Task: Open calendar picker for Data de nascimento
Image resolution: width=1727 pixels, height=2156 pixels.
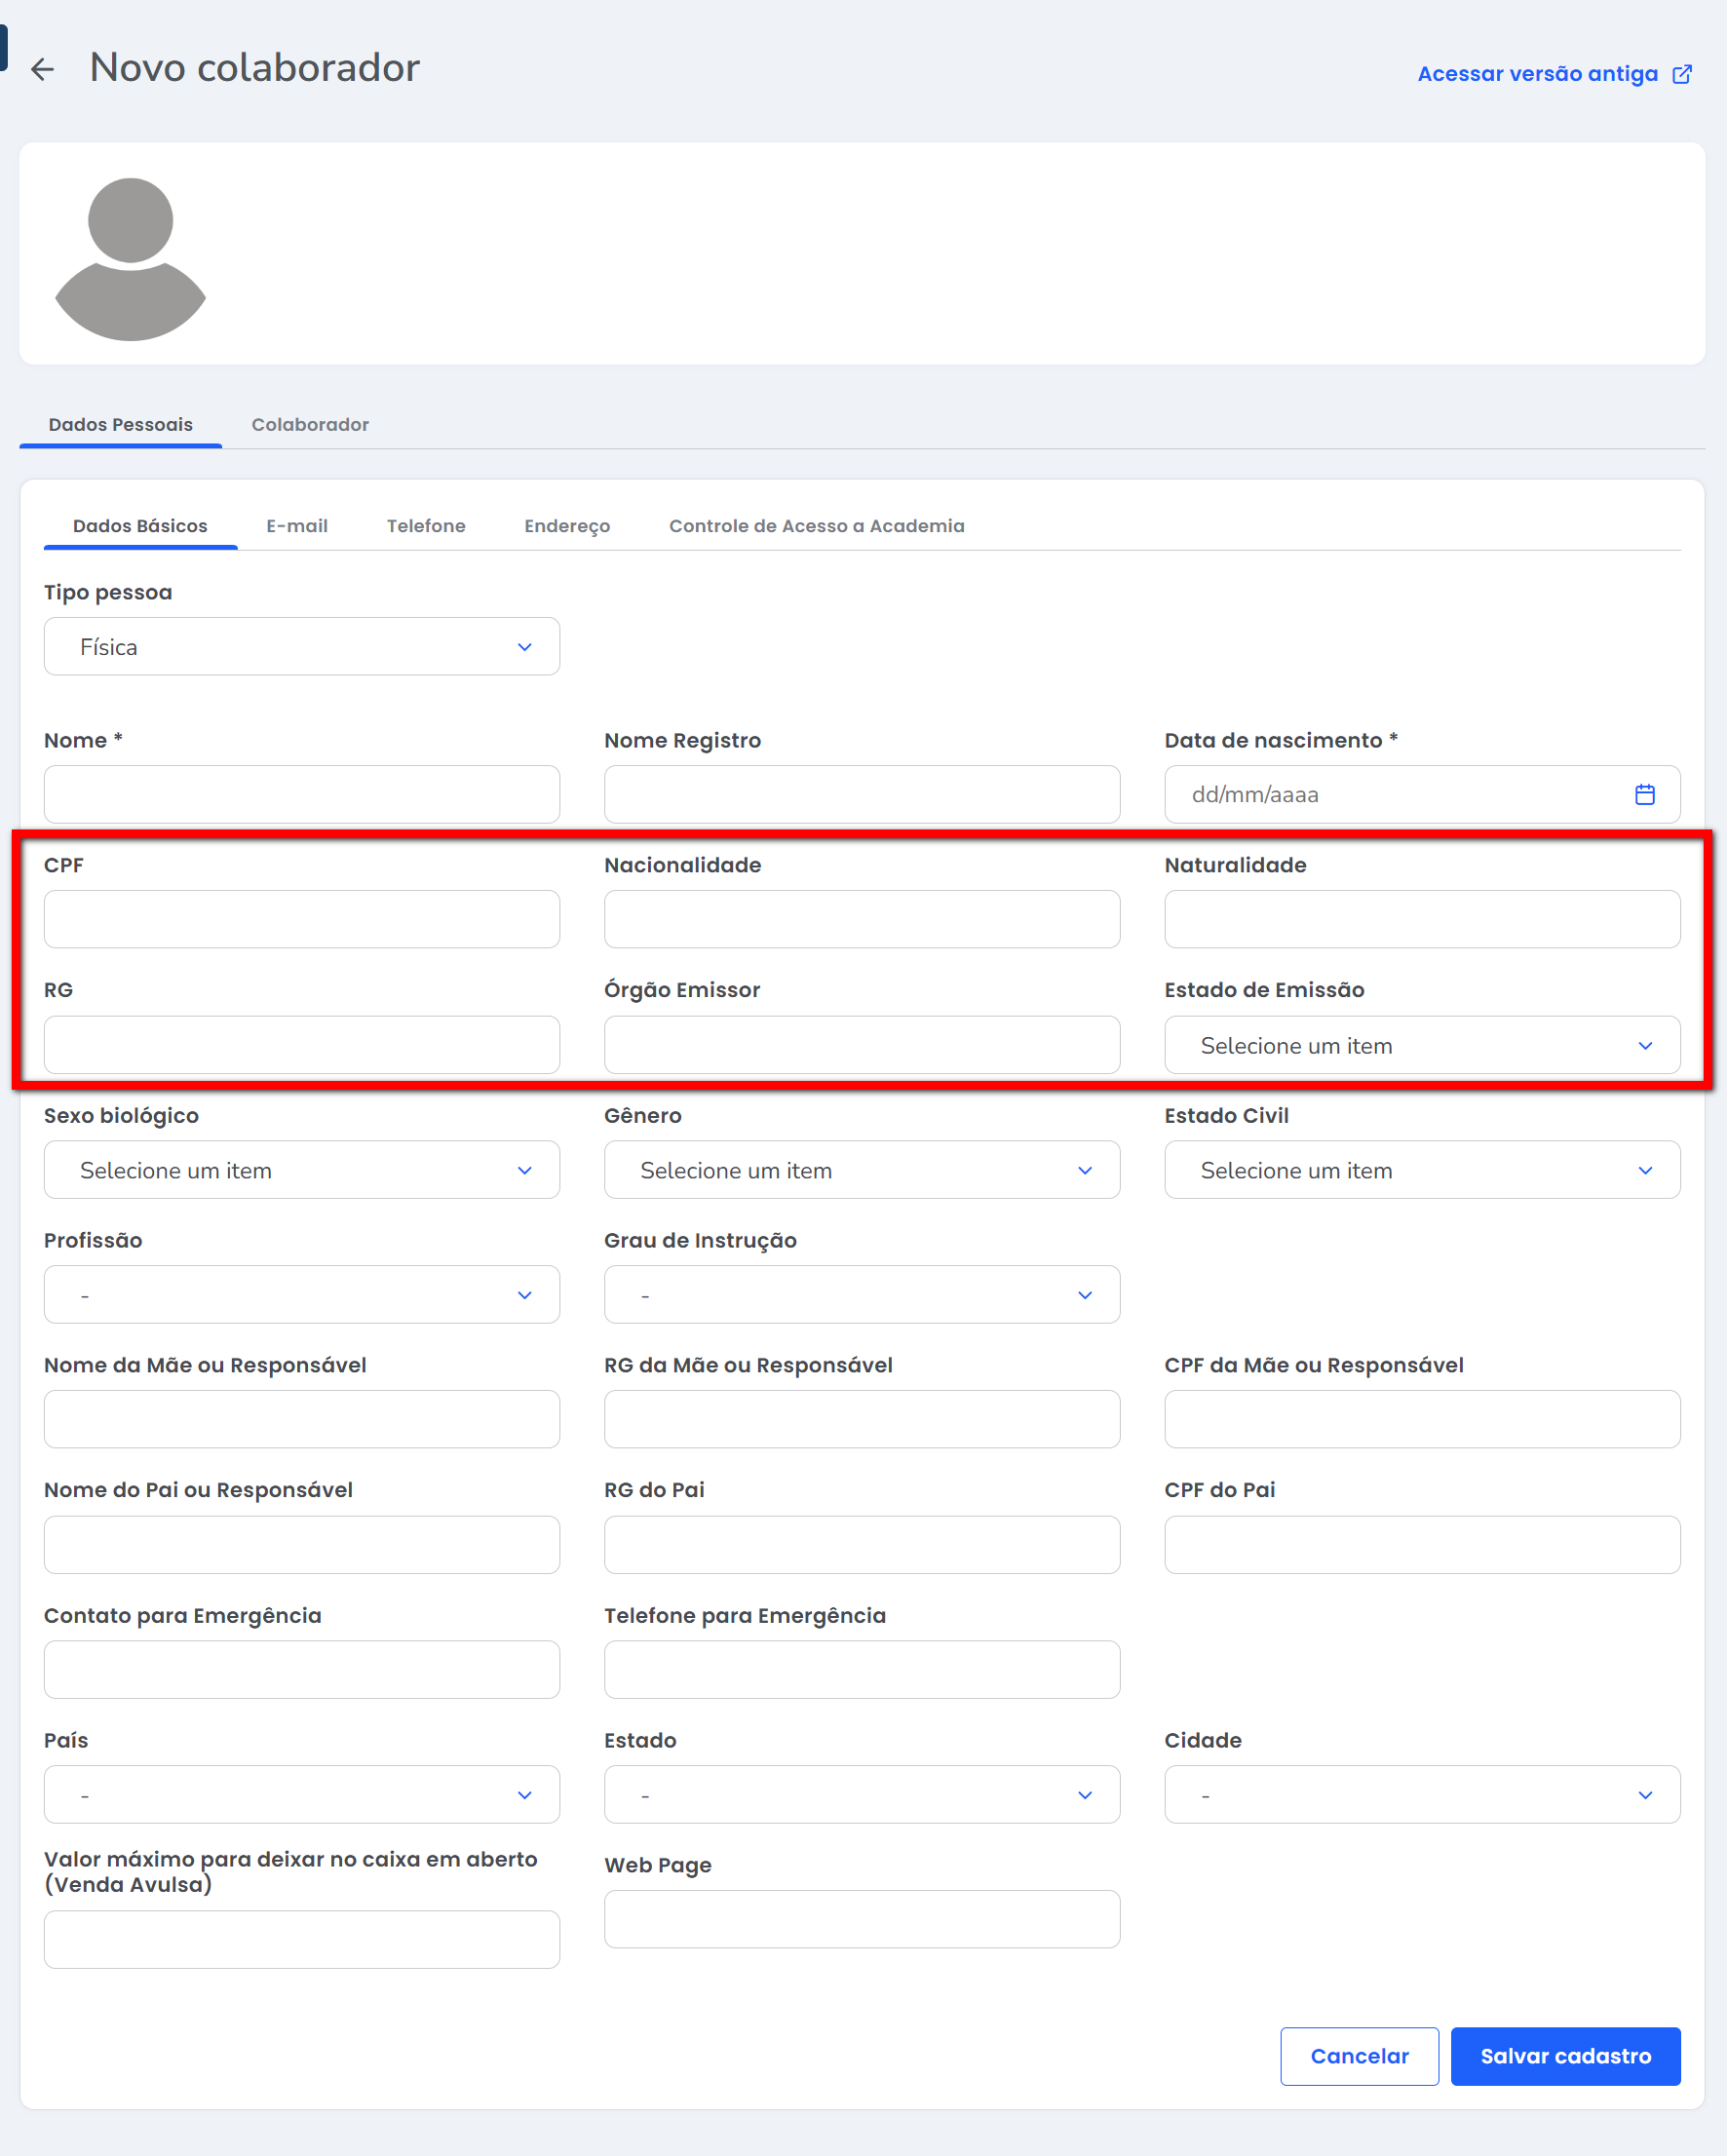Action: click(x=1644, y=794)
